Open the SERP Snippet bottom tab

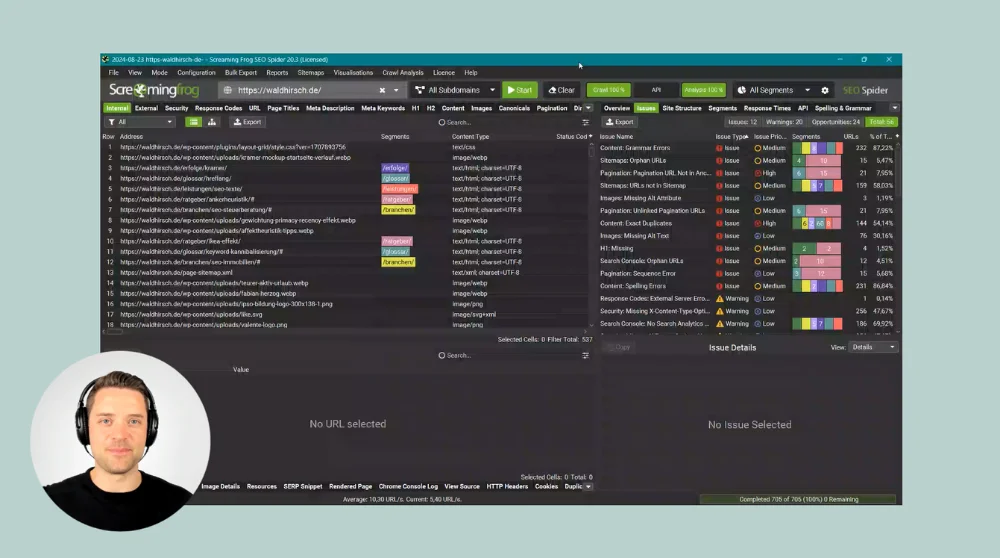[303, 487]
